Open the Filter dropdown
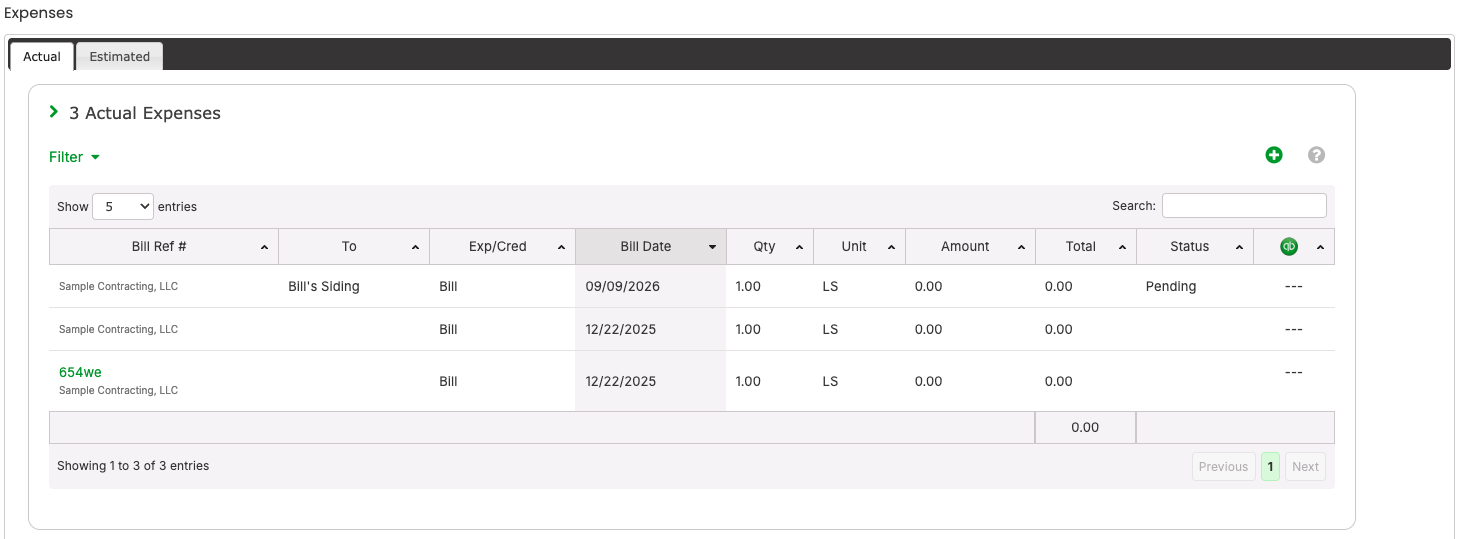Image resolution: width=1457 pixels, height=539 pixels. (75, 157)
